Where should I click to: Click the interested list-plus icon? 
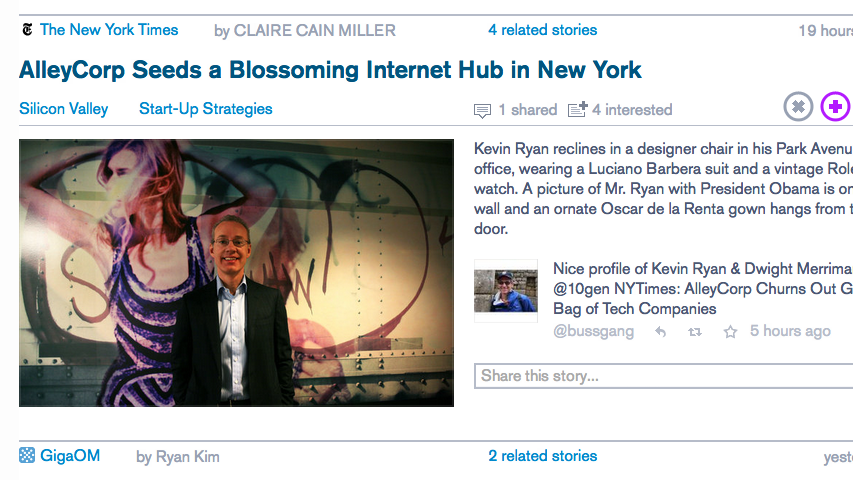[x=577, y=109]
